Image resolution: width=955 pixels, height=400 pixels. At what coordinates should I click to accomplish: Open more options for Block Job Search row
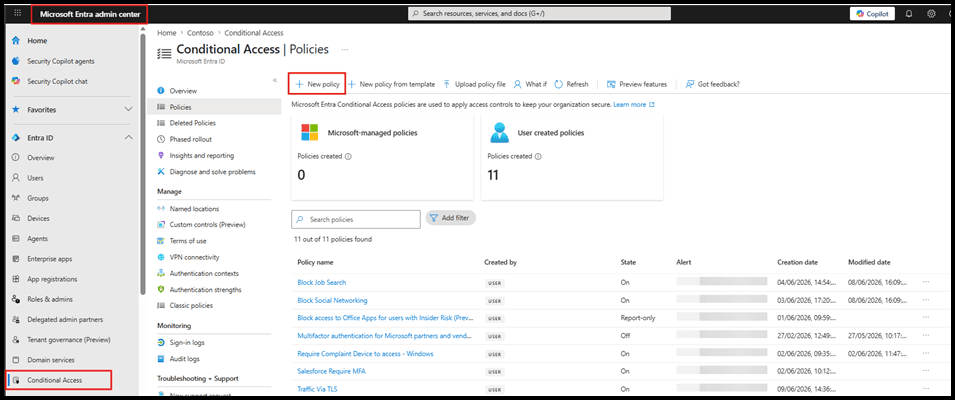pos(926,282)
